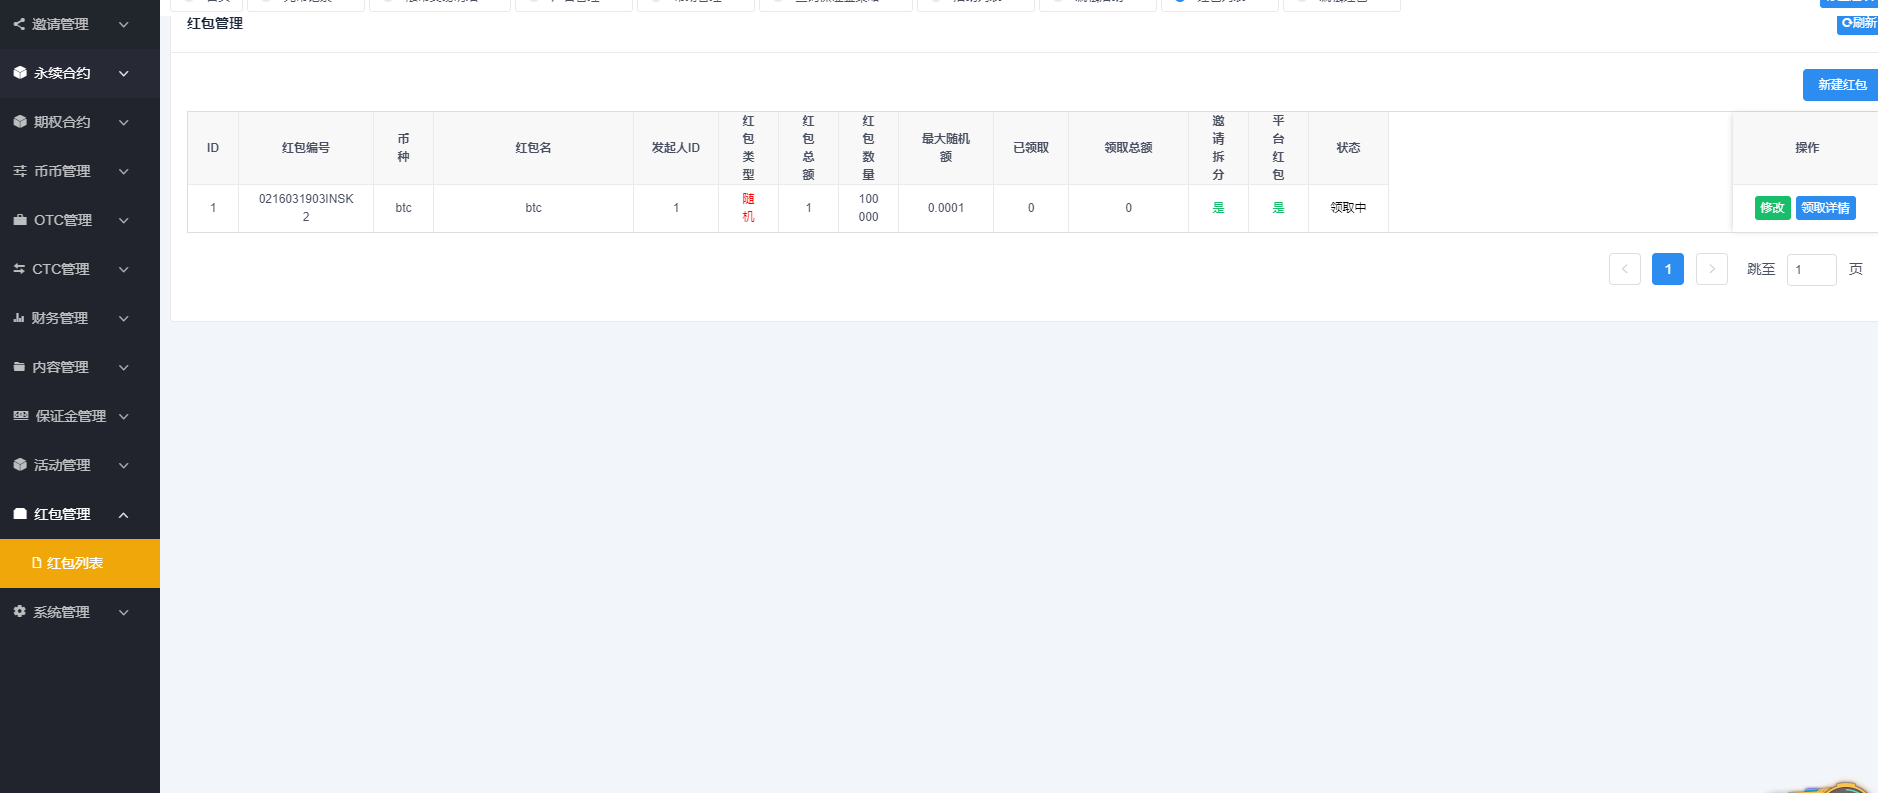The height and width of the screenshot is (793, 1878).
Task: Click the briefcase icon beside OTC管理
Action: 20,219
